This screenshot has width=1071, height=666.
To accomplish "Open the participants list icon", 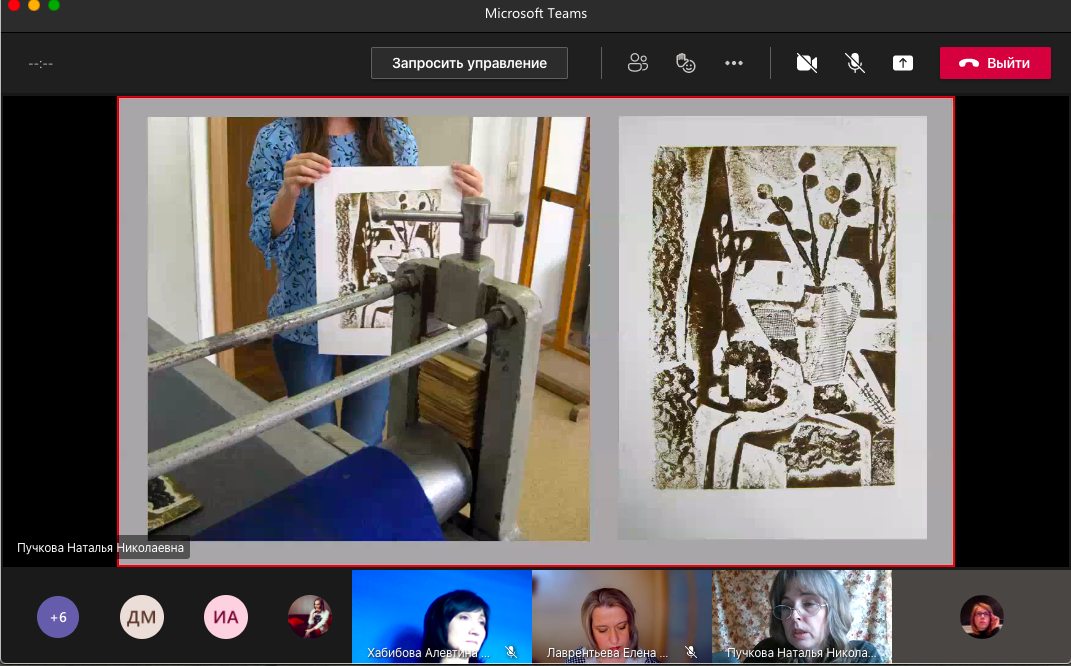I will [638, 63].
